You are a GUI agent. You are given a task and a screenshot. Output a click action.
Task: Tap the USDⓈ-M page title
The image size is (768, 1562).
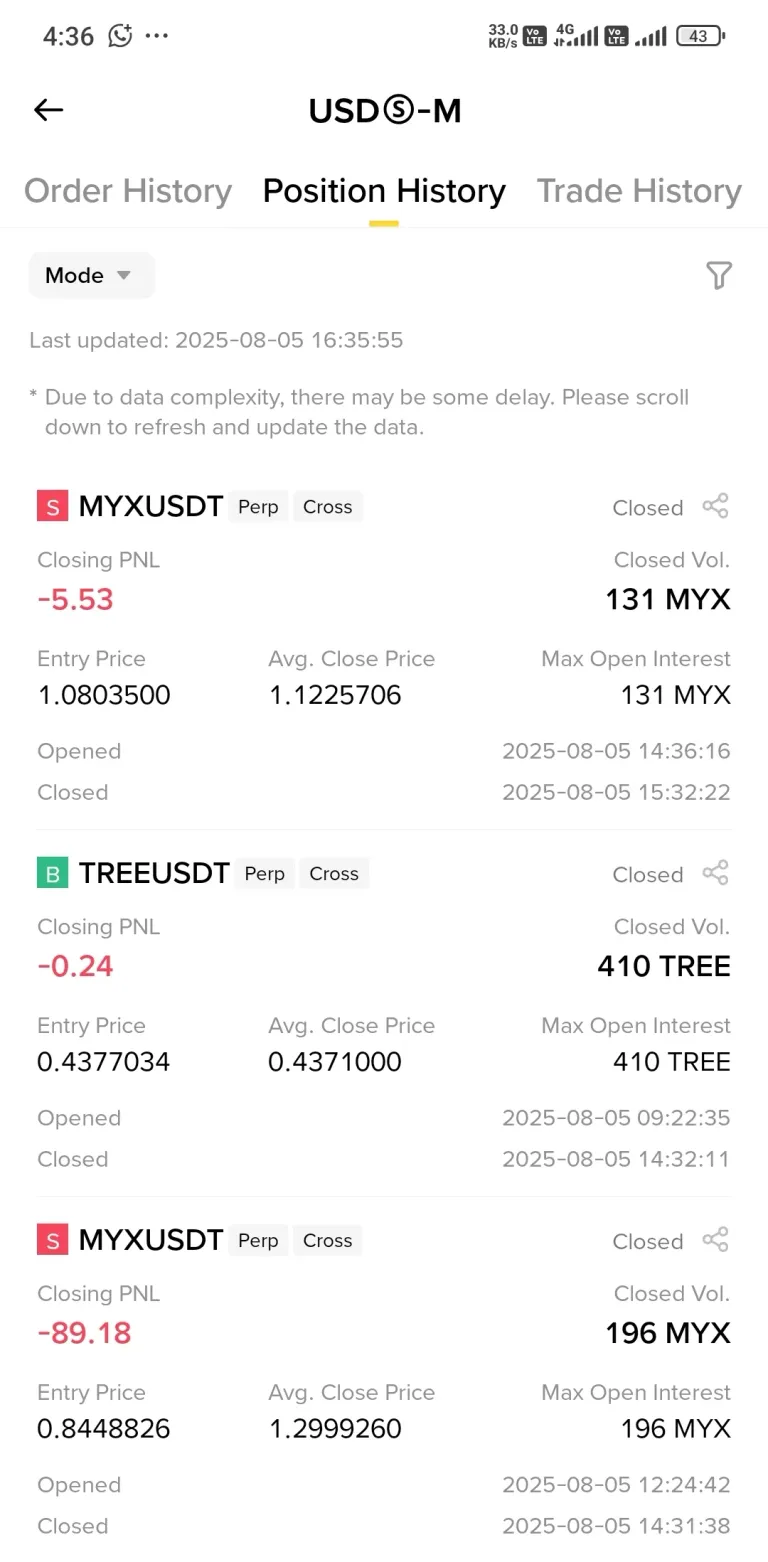click(384, 110)
